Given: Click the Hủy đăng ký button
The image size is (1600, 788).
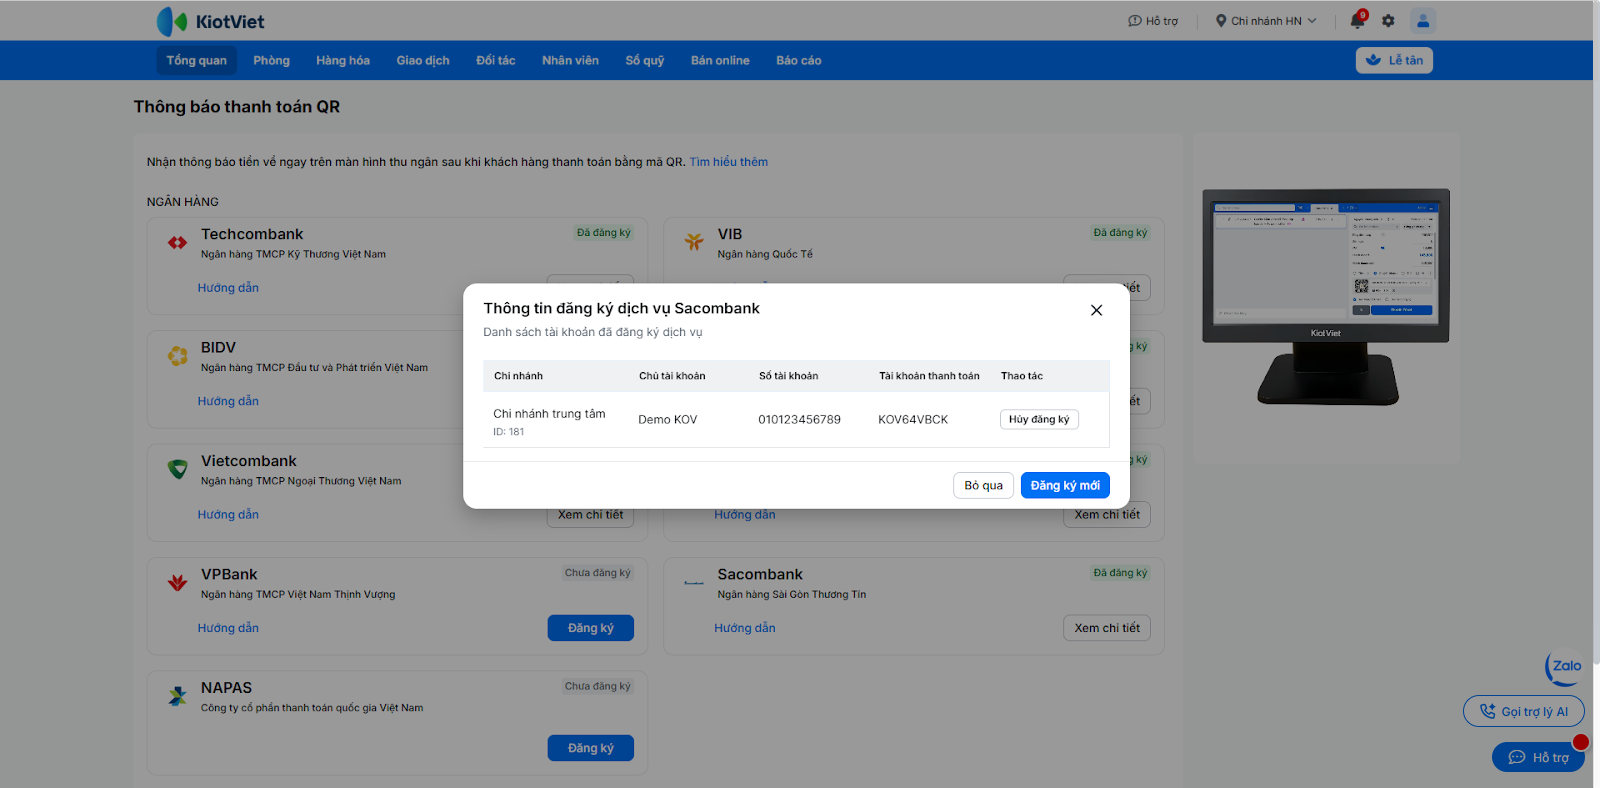Looking at the screenshot, I should [1039, 420].
